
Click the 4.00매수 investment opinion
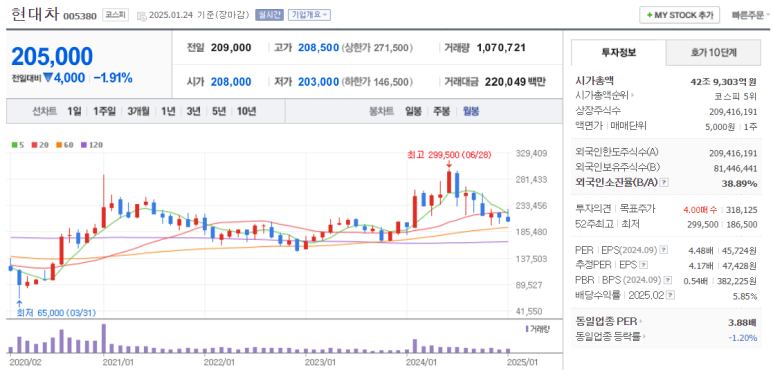click(700, 210)
